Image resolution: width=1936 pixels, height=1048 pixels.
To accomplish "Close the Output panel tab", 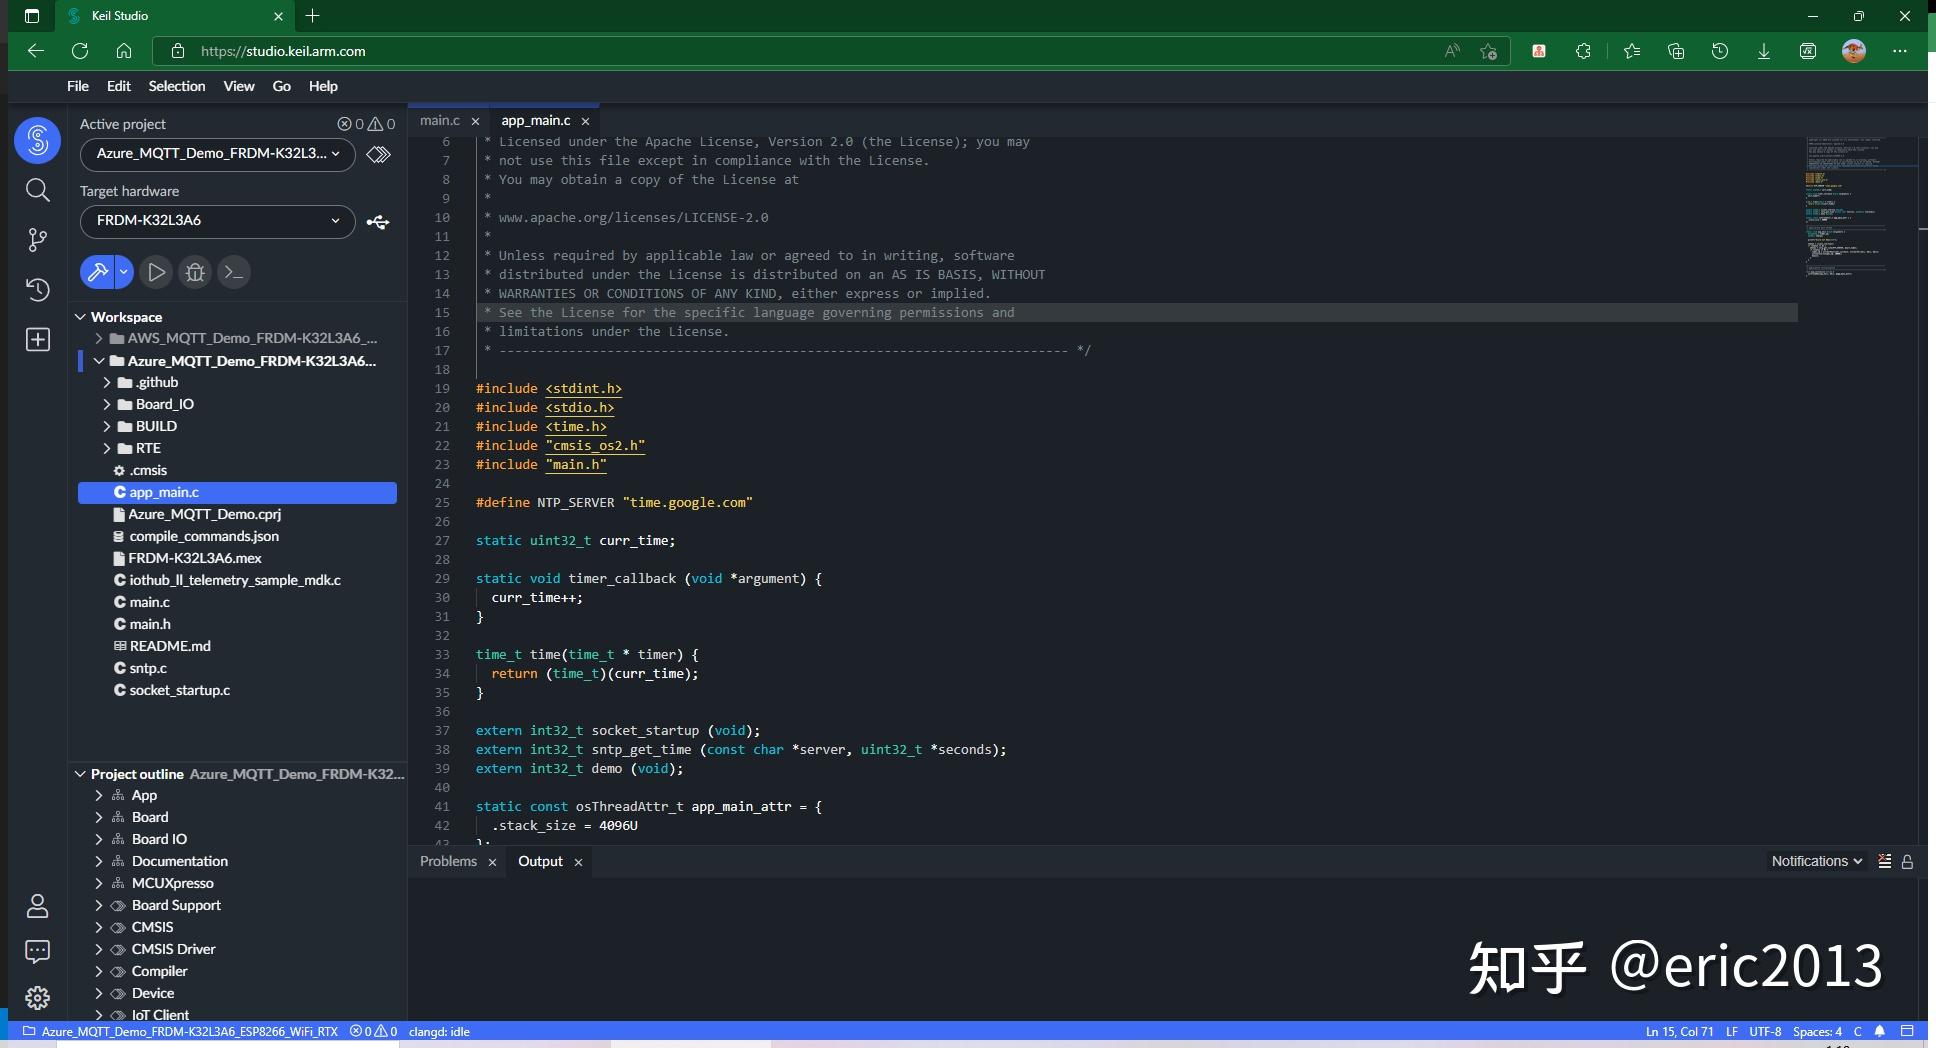I will 578,862.
